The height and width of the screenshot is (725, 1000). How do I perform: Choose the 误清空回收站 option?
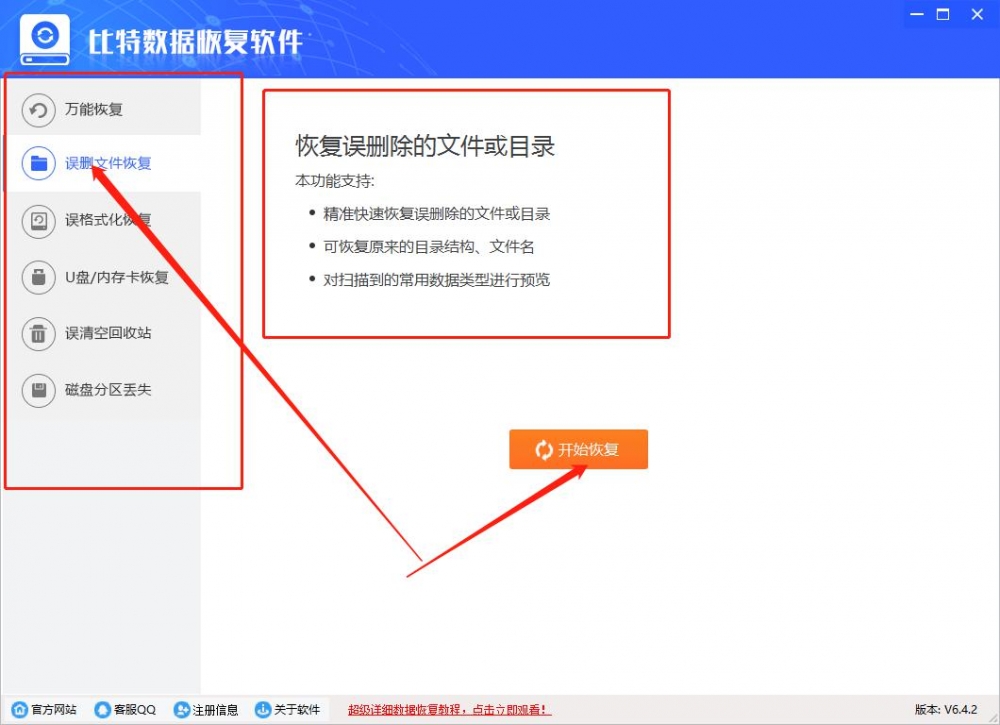click(x=108, y=333)
